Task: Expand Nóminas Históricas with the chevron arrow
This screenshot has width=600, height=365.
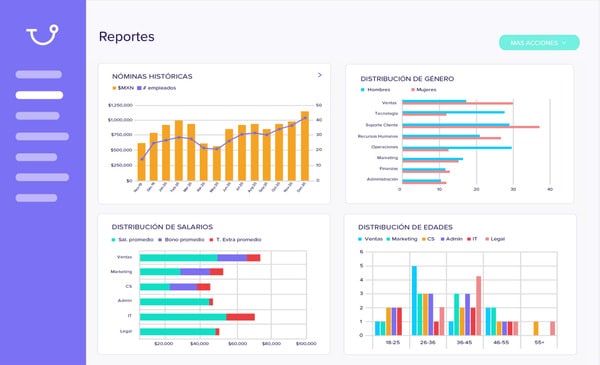Action: coord(320,75)
